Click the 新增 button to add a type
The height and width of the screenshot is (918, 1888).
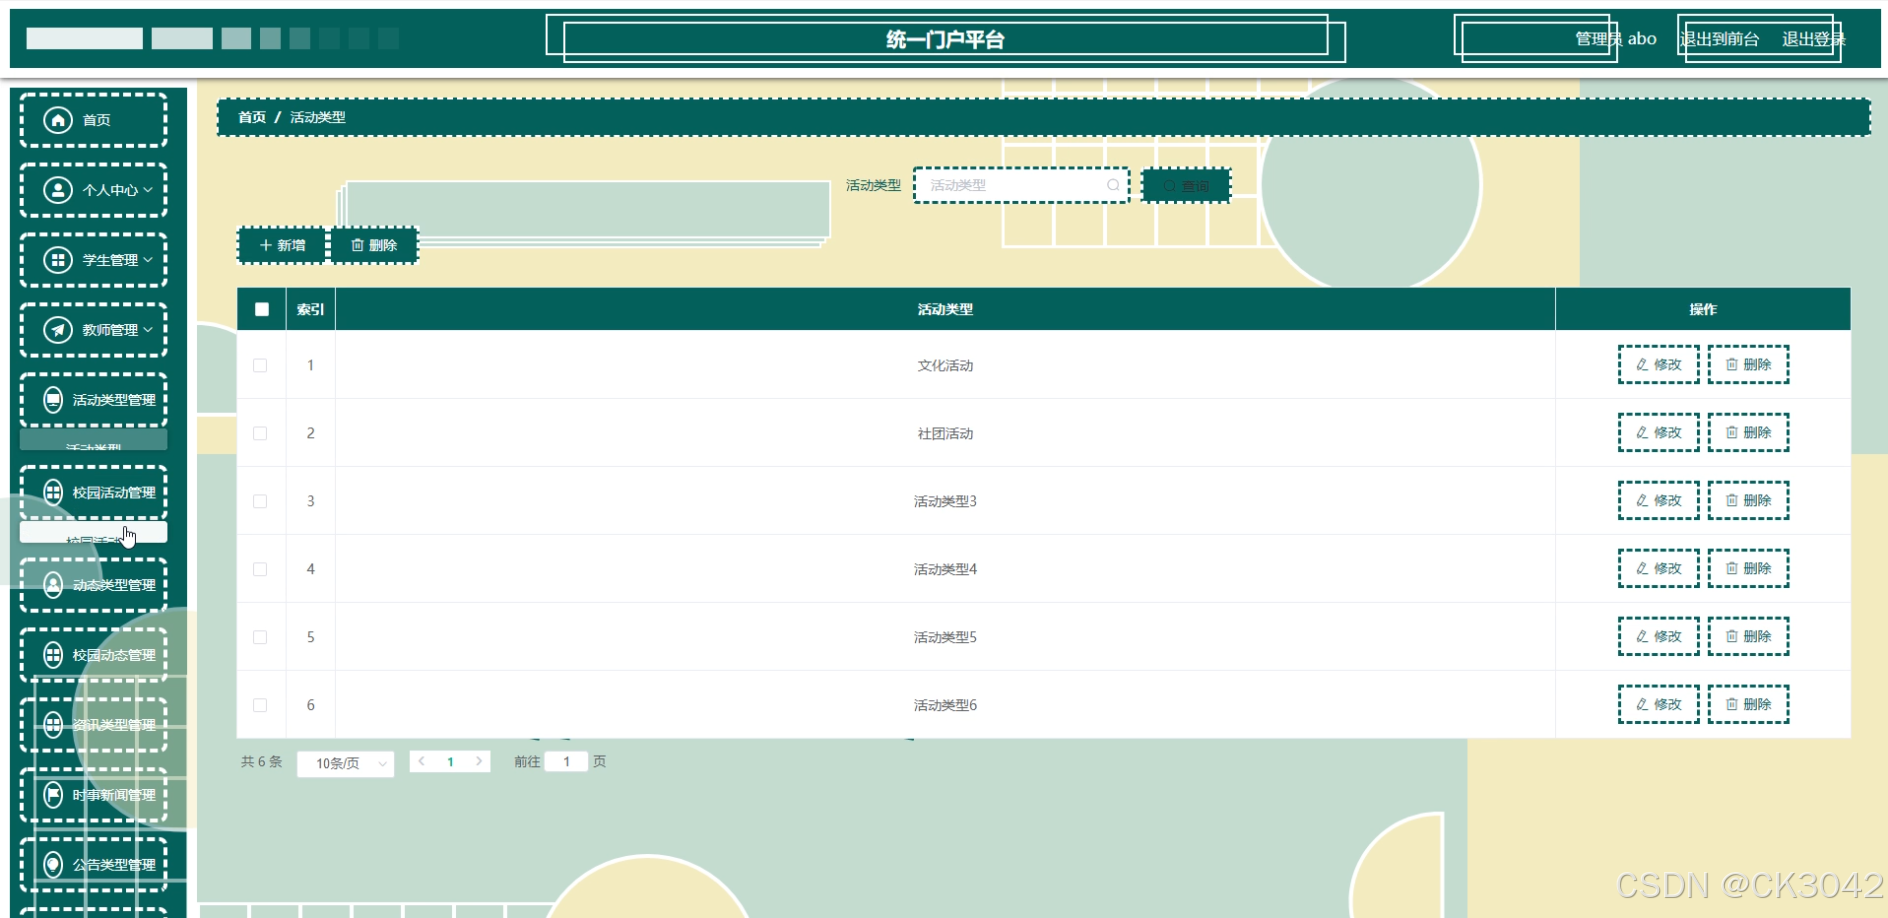tap(281, 244)
